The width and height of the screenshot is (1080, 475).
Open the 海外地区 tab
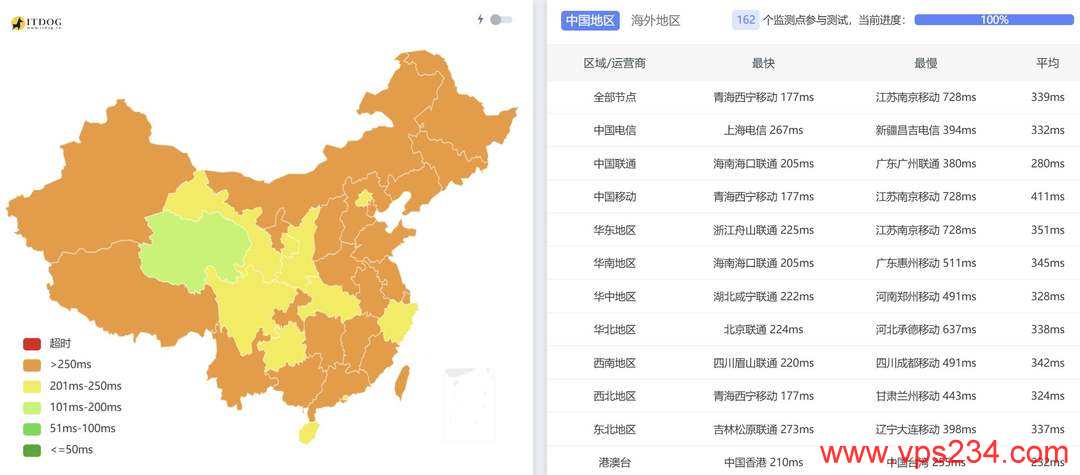pyautogui.click(x=656, y=20)
